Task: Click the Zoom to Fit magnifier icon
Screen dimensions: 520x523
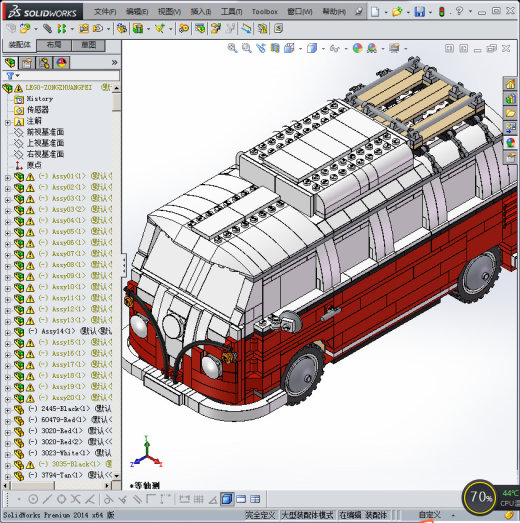Action: 232,48
